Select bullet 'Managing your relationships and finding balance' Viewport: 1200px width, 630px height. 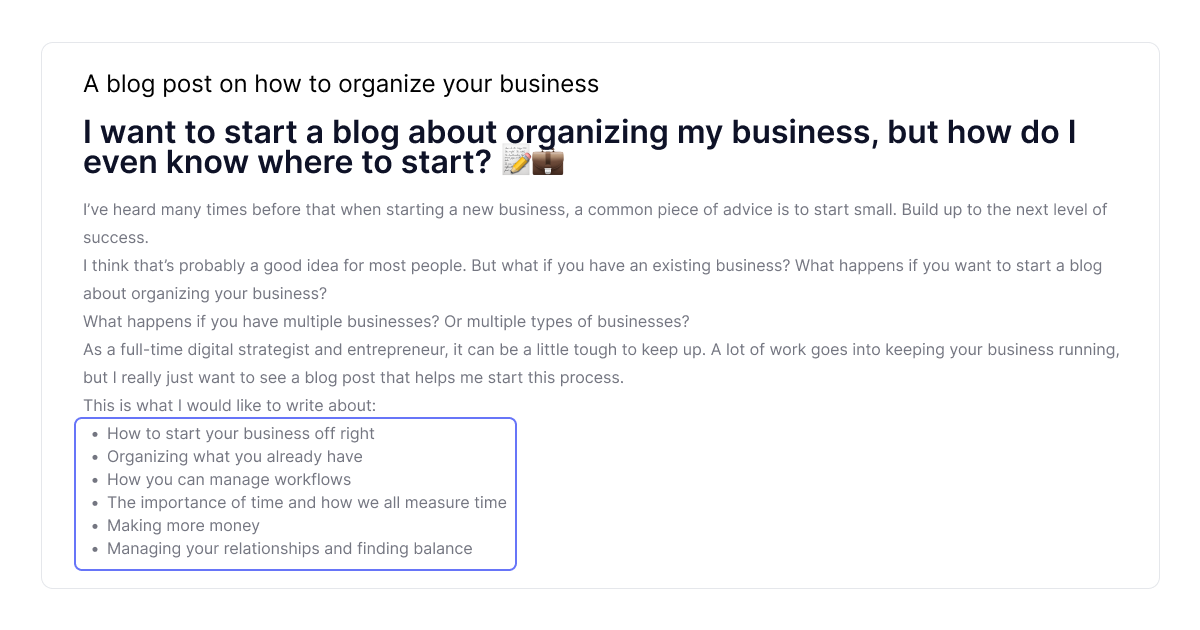[290, 549]
